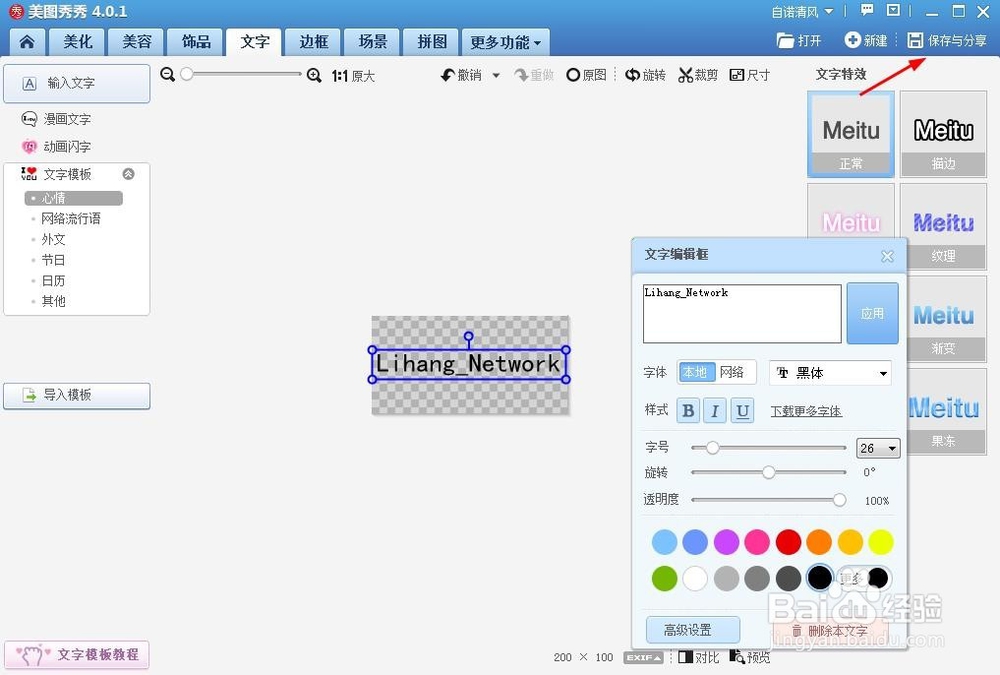Click the 输入文字 button

[77, 83]
